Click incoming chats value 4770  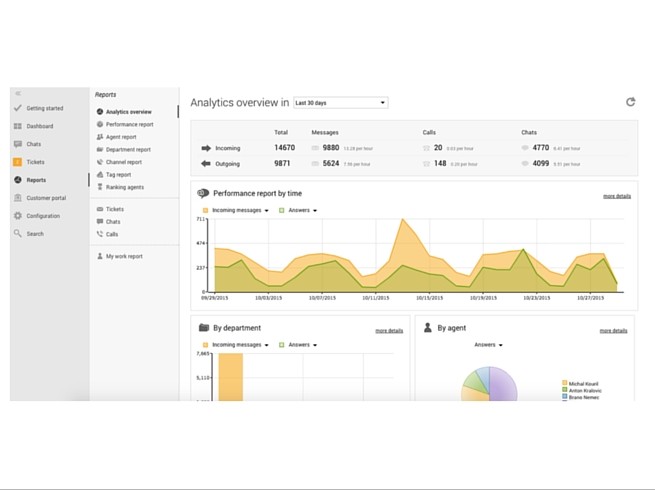(x=541, y=148)
